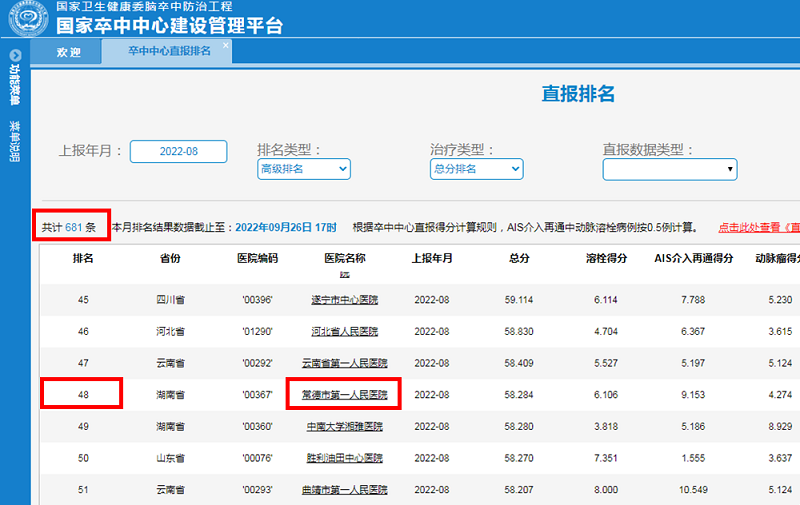Viewport: 800px width, 505px height.
Task: Expand the 功能菜单 sidebar arrow icon
Action: point(14,56)
